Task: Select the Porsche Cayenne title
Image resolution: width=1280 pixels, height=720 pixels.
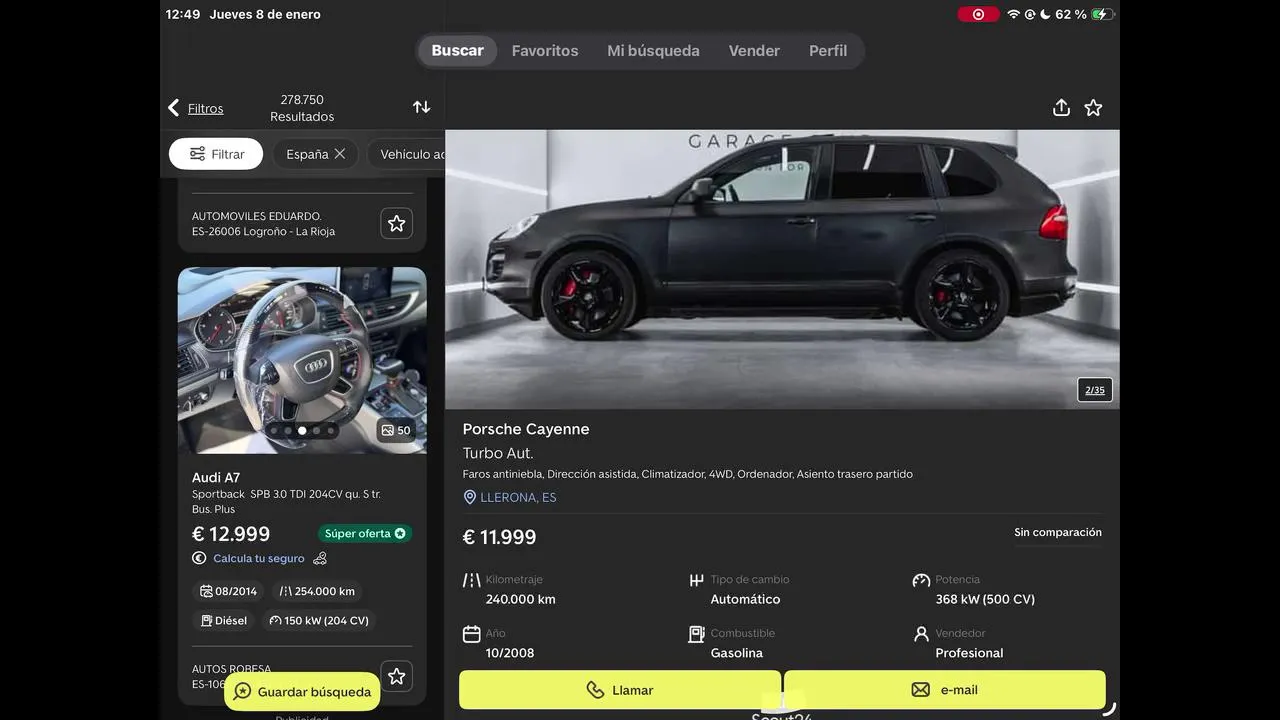Action: click(x=526, y=429)
